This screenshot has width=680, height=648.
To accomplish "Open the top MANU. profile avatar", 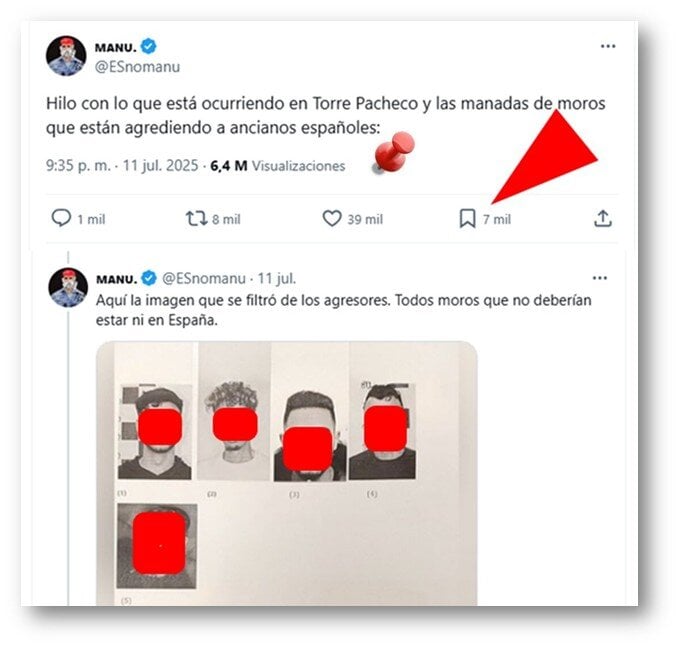I will click(66, 56).
